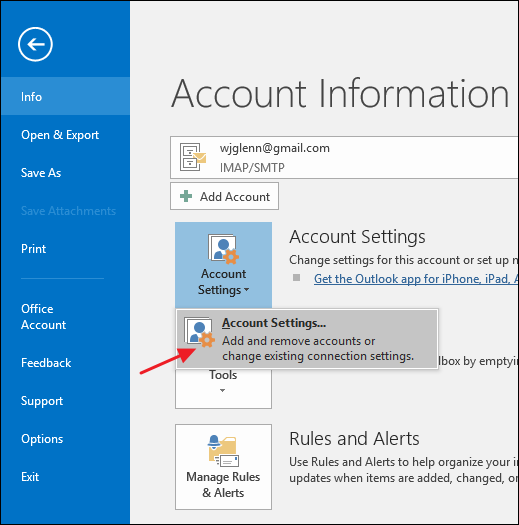Viewport: 519px width, 525px height.
Task: Open the Print page
Action: [65, 249]
